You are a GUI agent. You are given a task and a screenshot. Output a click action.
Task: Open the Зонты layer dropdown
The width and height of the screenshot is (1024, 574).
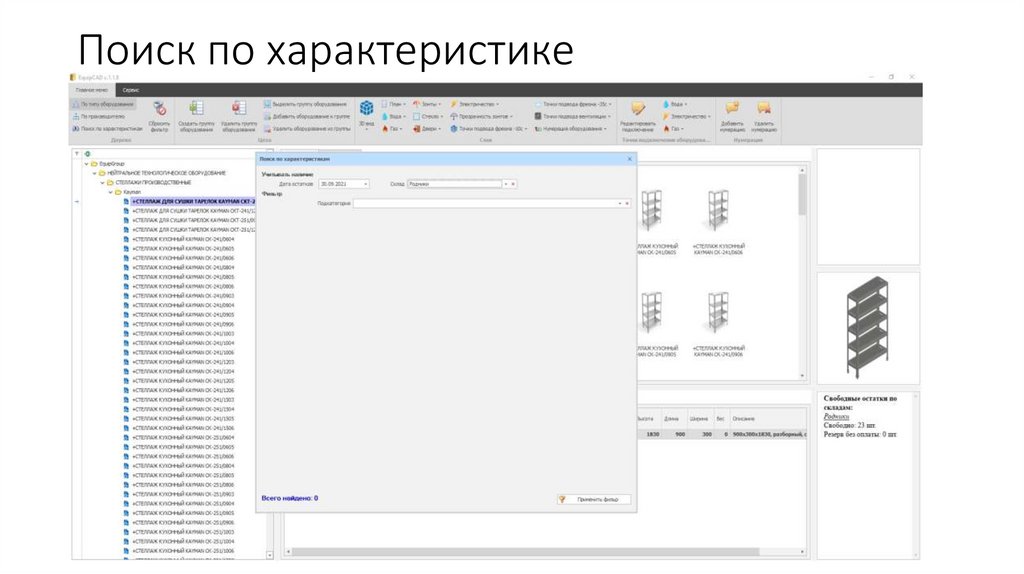tap(427, 104)
